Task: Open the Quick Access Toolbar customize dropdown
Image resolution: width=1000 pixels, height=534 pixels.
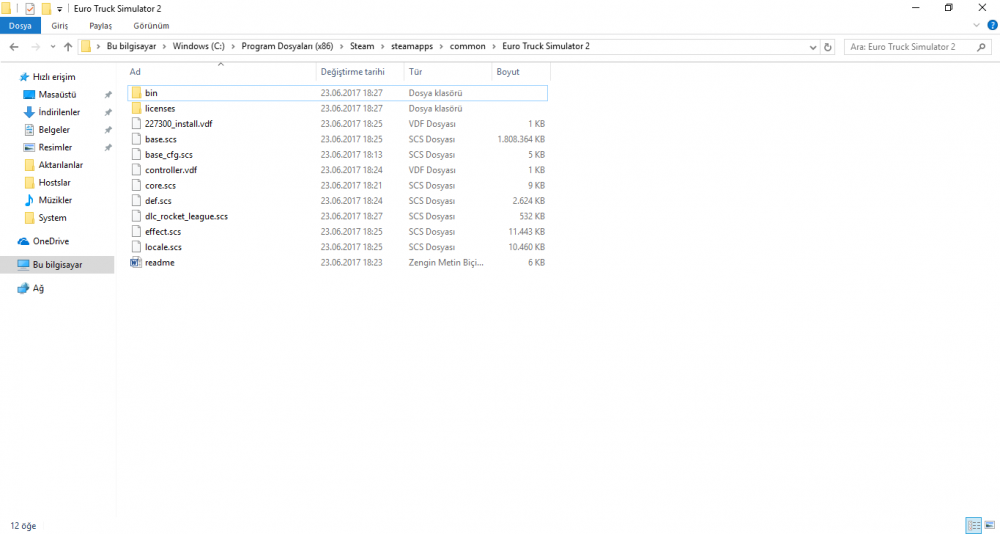Action: [60, 9]
